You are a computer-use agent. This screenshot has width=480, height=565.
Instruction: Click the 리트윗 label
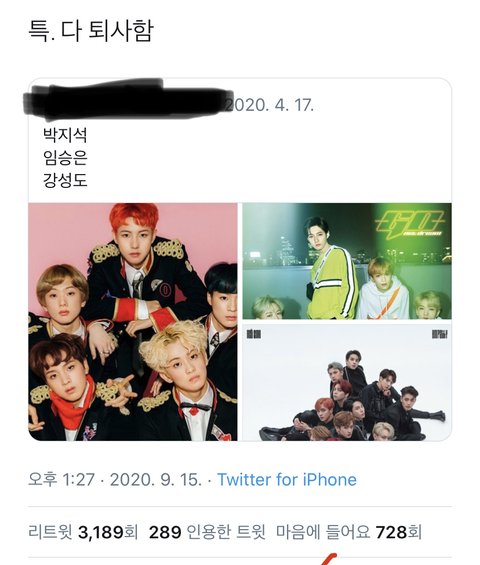[51, 532]
